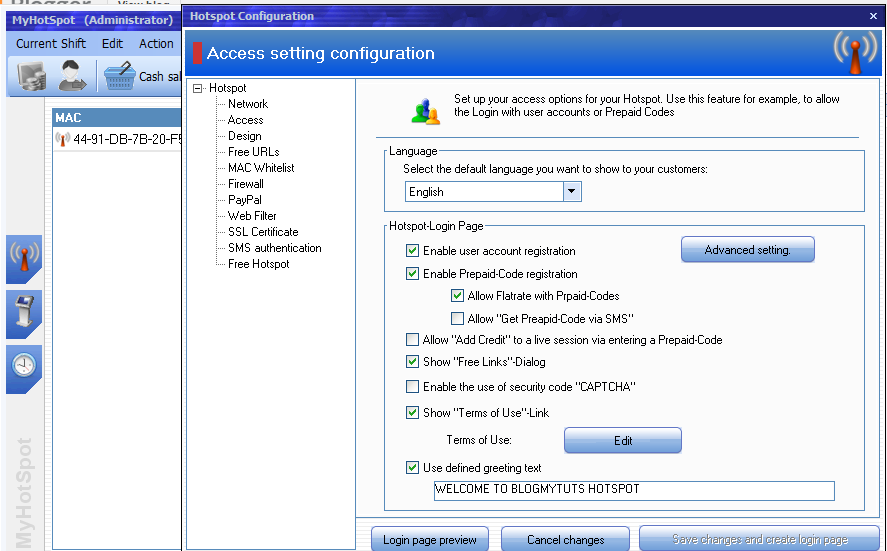Close the Hotspot Configuration dialog
The image size is (887, 551).
click(x=873, y=16)
